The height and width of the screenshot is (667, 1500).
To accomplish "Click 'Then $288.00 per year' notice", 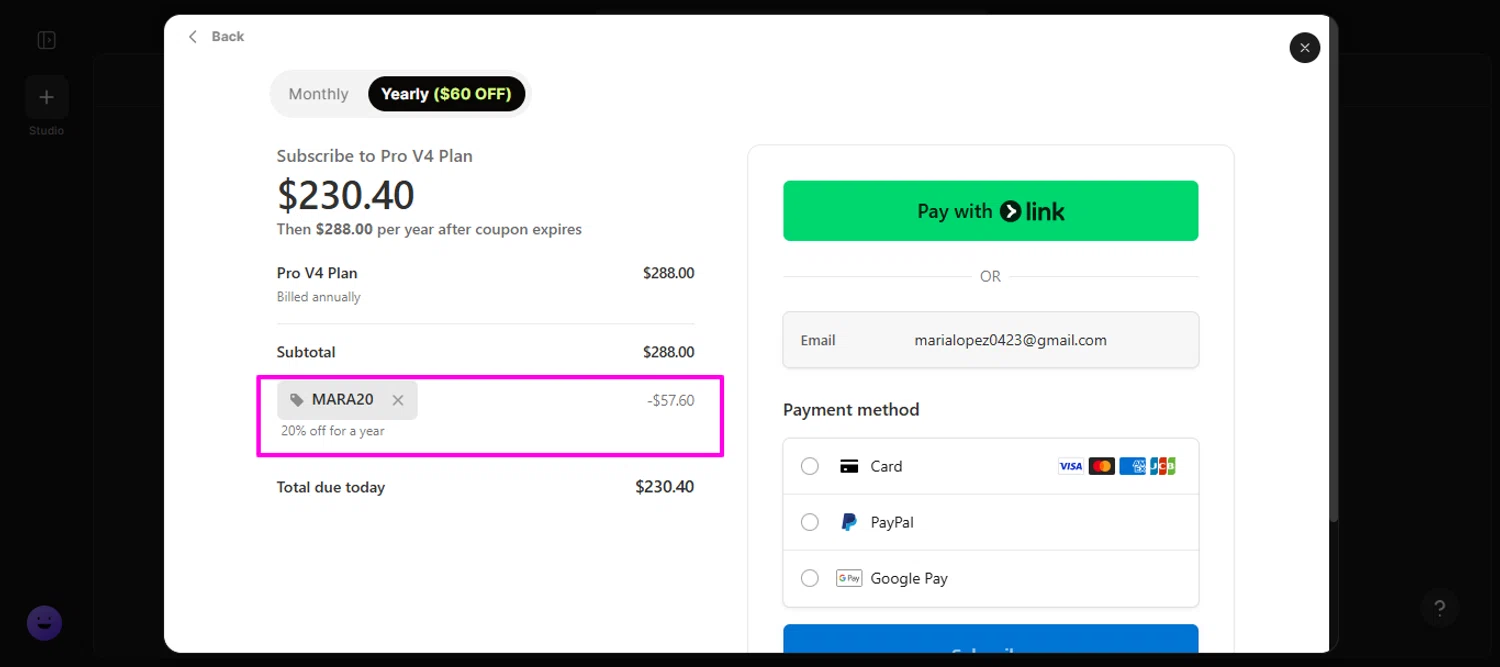I will 429,229.
